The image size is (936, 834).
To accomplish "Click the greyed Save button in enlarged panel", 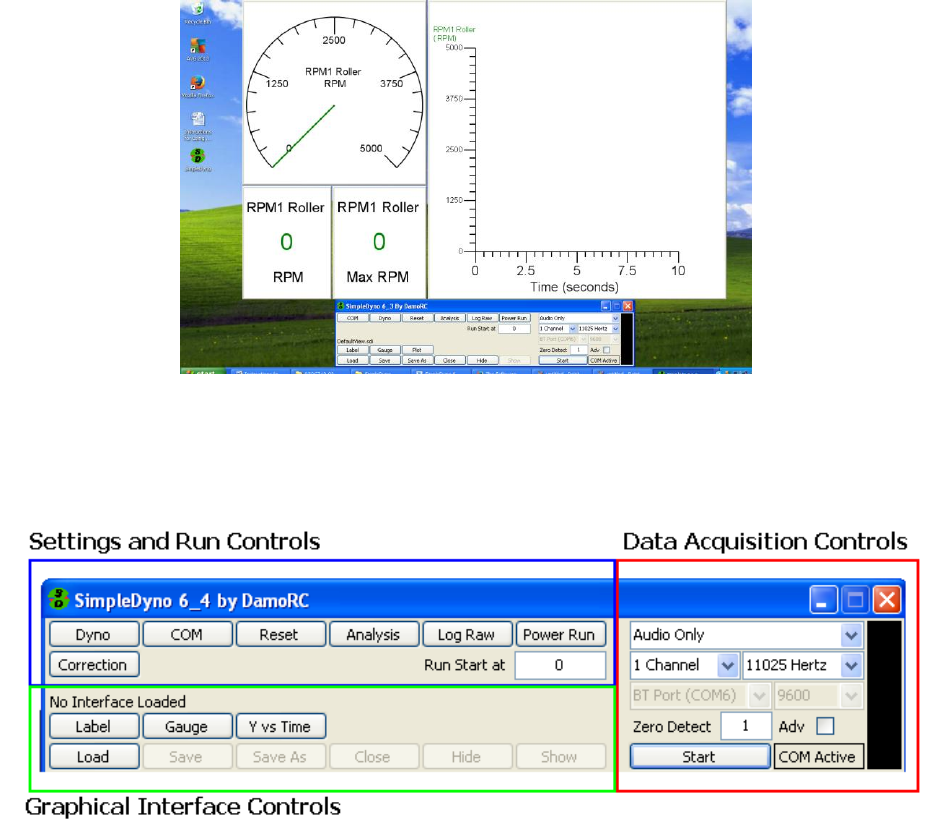I will click(187, 756).
